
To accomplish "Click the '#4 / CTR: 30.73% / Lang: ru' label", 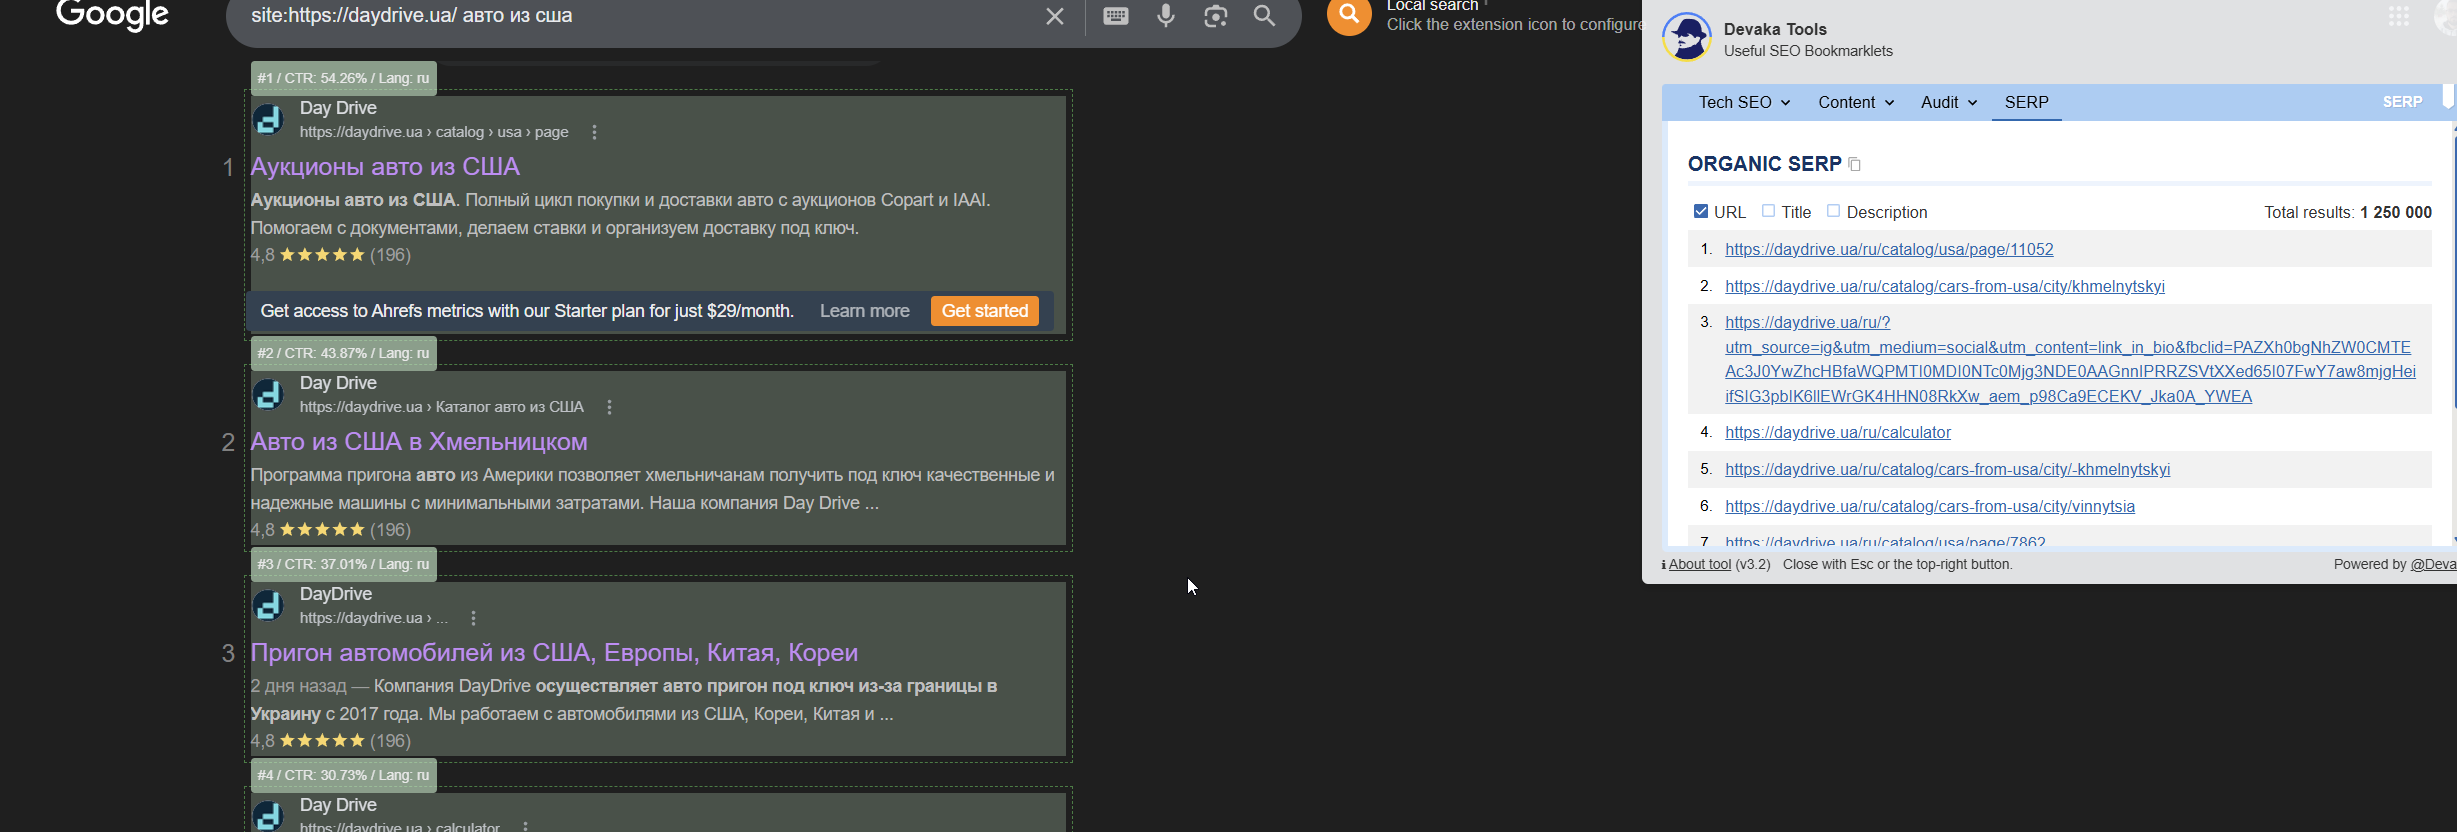I will (343, 775).
